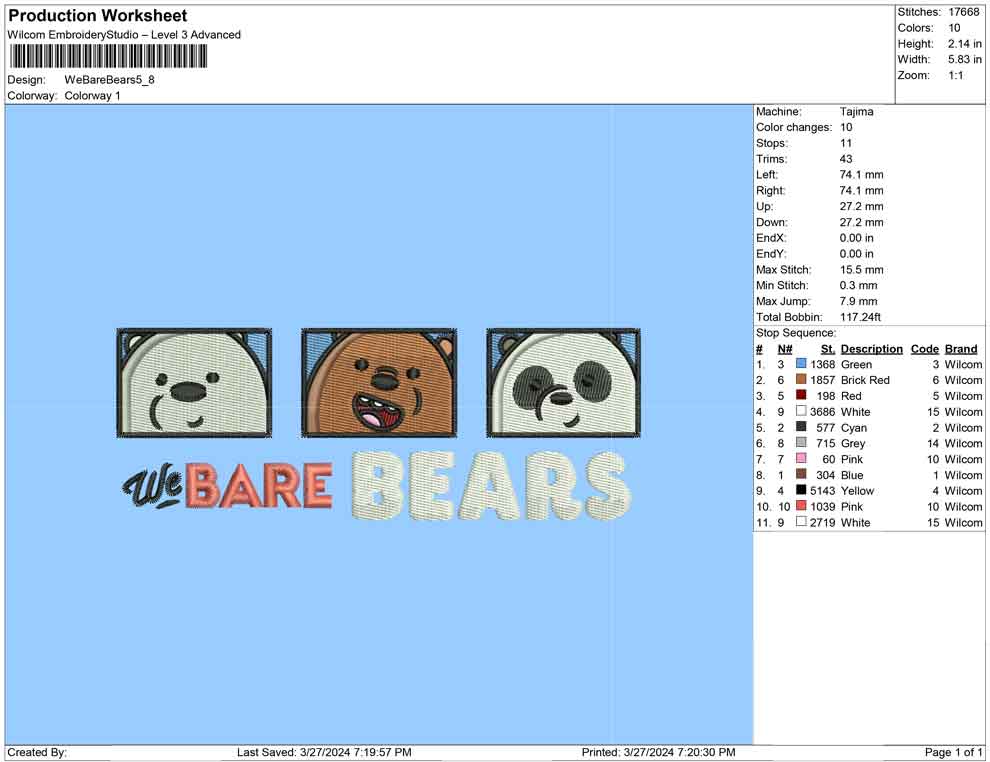Image resolution: width=990 pixels, height=762 pixels.
Task: Click the Up value '27.2 mm'
Action: point(862,206)
